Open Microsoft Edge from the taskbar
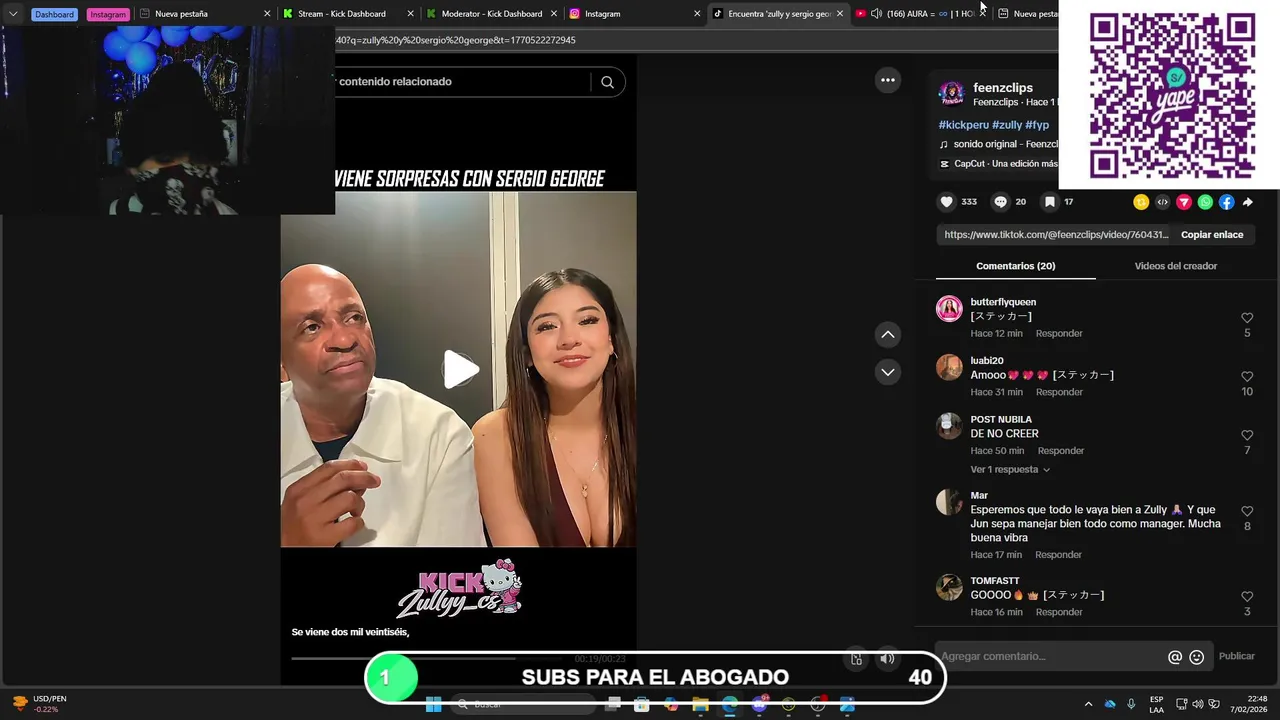 [730, 704]
